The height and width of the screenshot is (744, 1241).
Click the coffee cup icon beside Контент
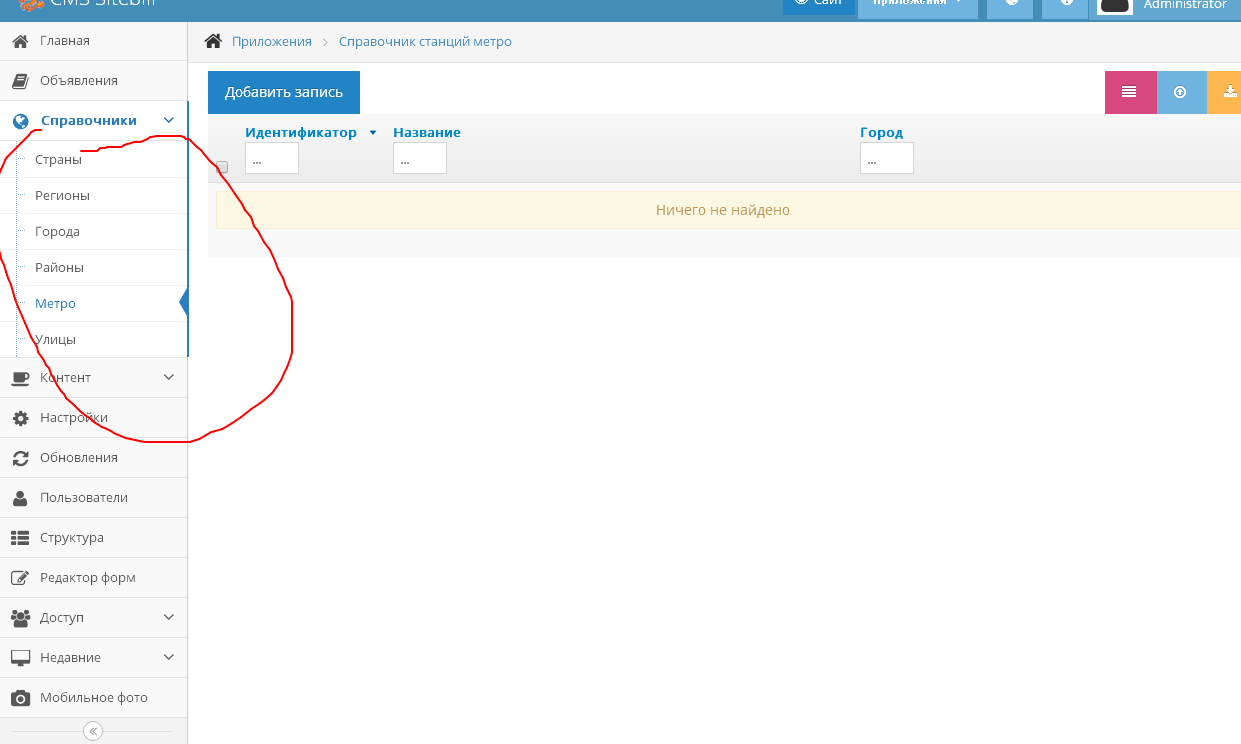tap(20, 378)
